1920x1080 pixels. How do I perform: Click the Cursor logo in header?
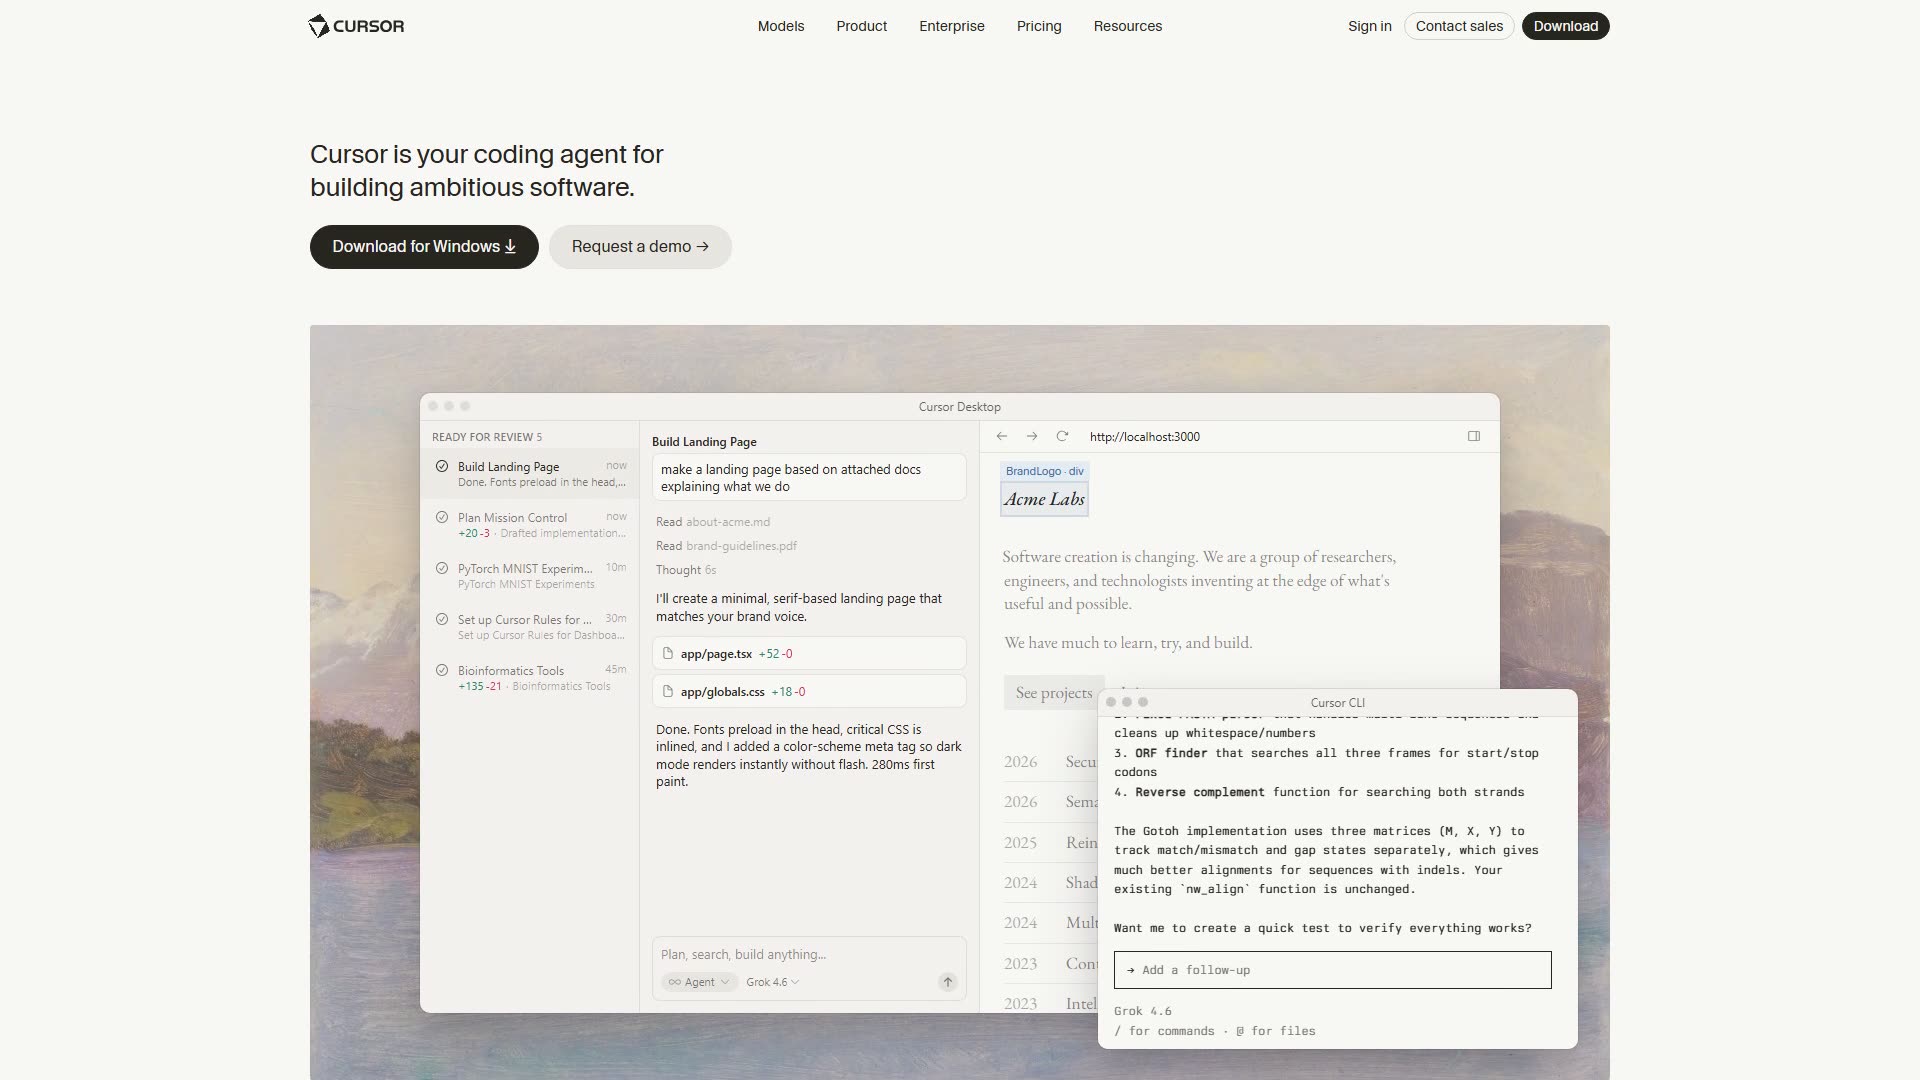(356, 26)
